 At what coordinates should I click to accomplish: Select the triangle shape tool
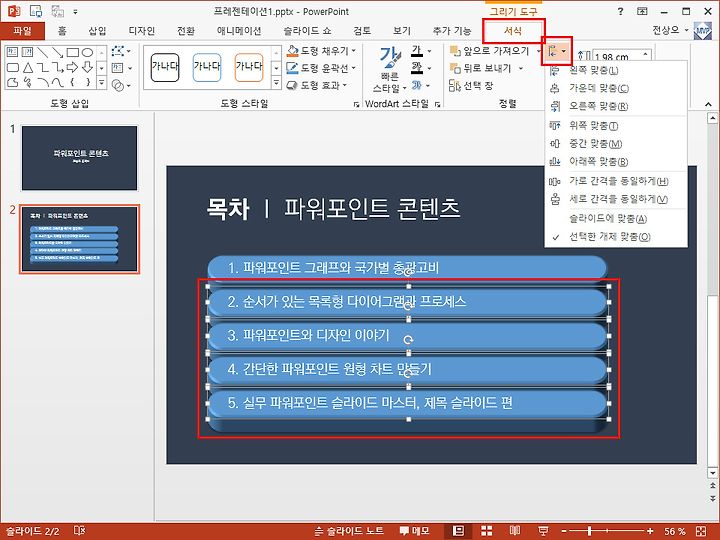coord(28,68)
